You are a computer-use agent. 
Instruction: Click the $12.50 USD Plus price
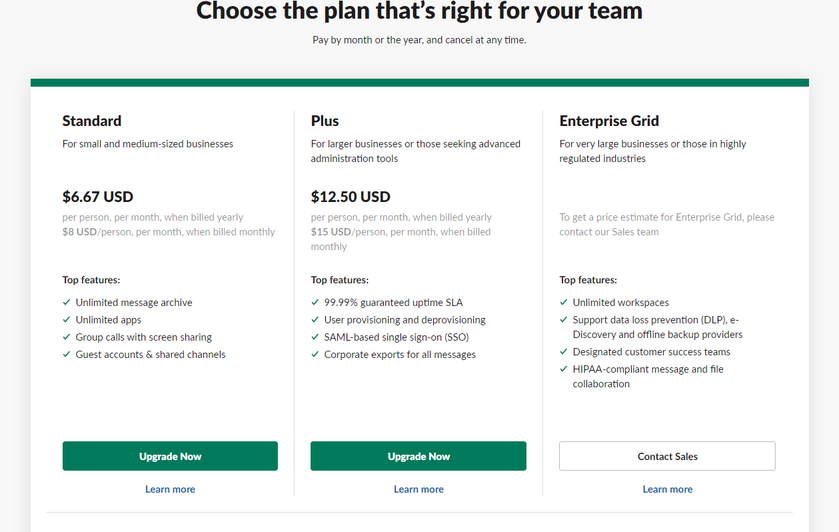[350, 196]
